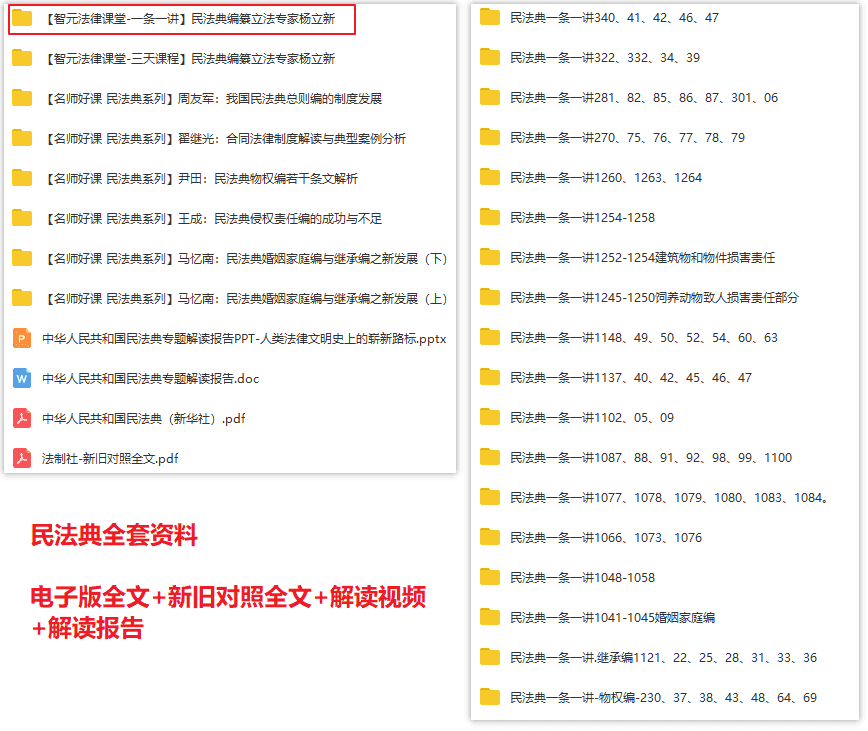Select file name 中华人民共和国民法典专题解读报告.doc
868x731 pixels.
[x=151, y=379]
